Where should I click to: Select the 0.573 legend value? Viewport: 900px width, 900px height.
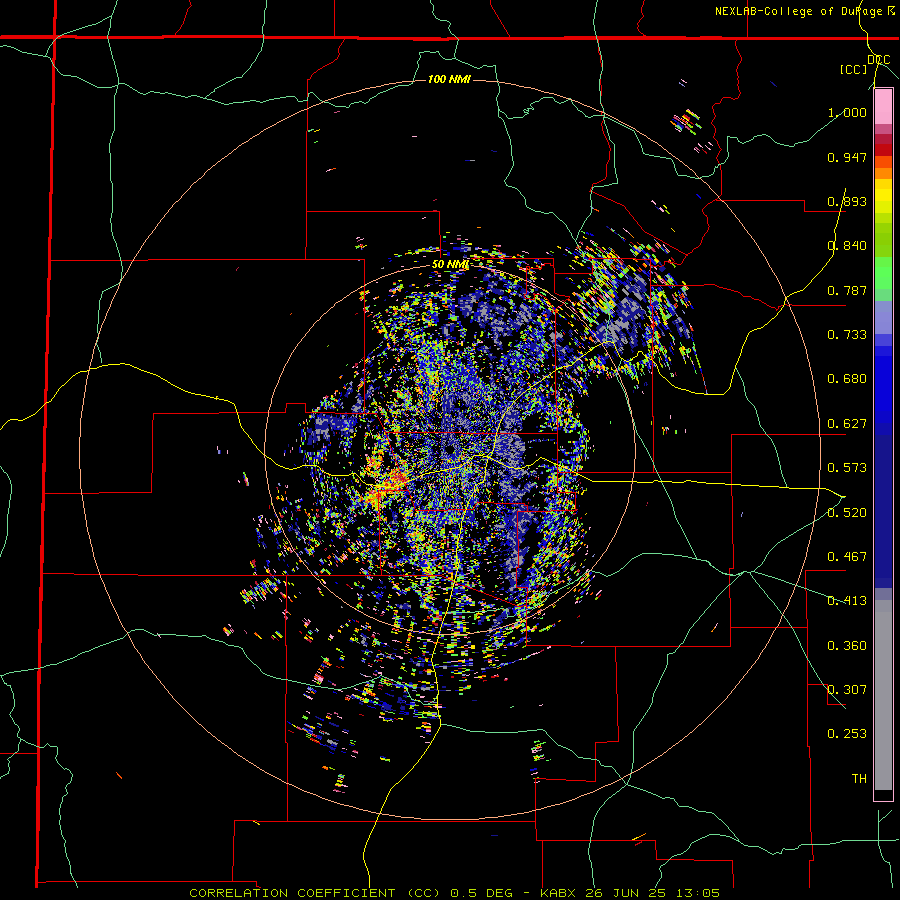click(x=847, y=468)
